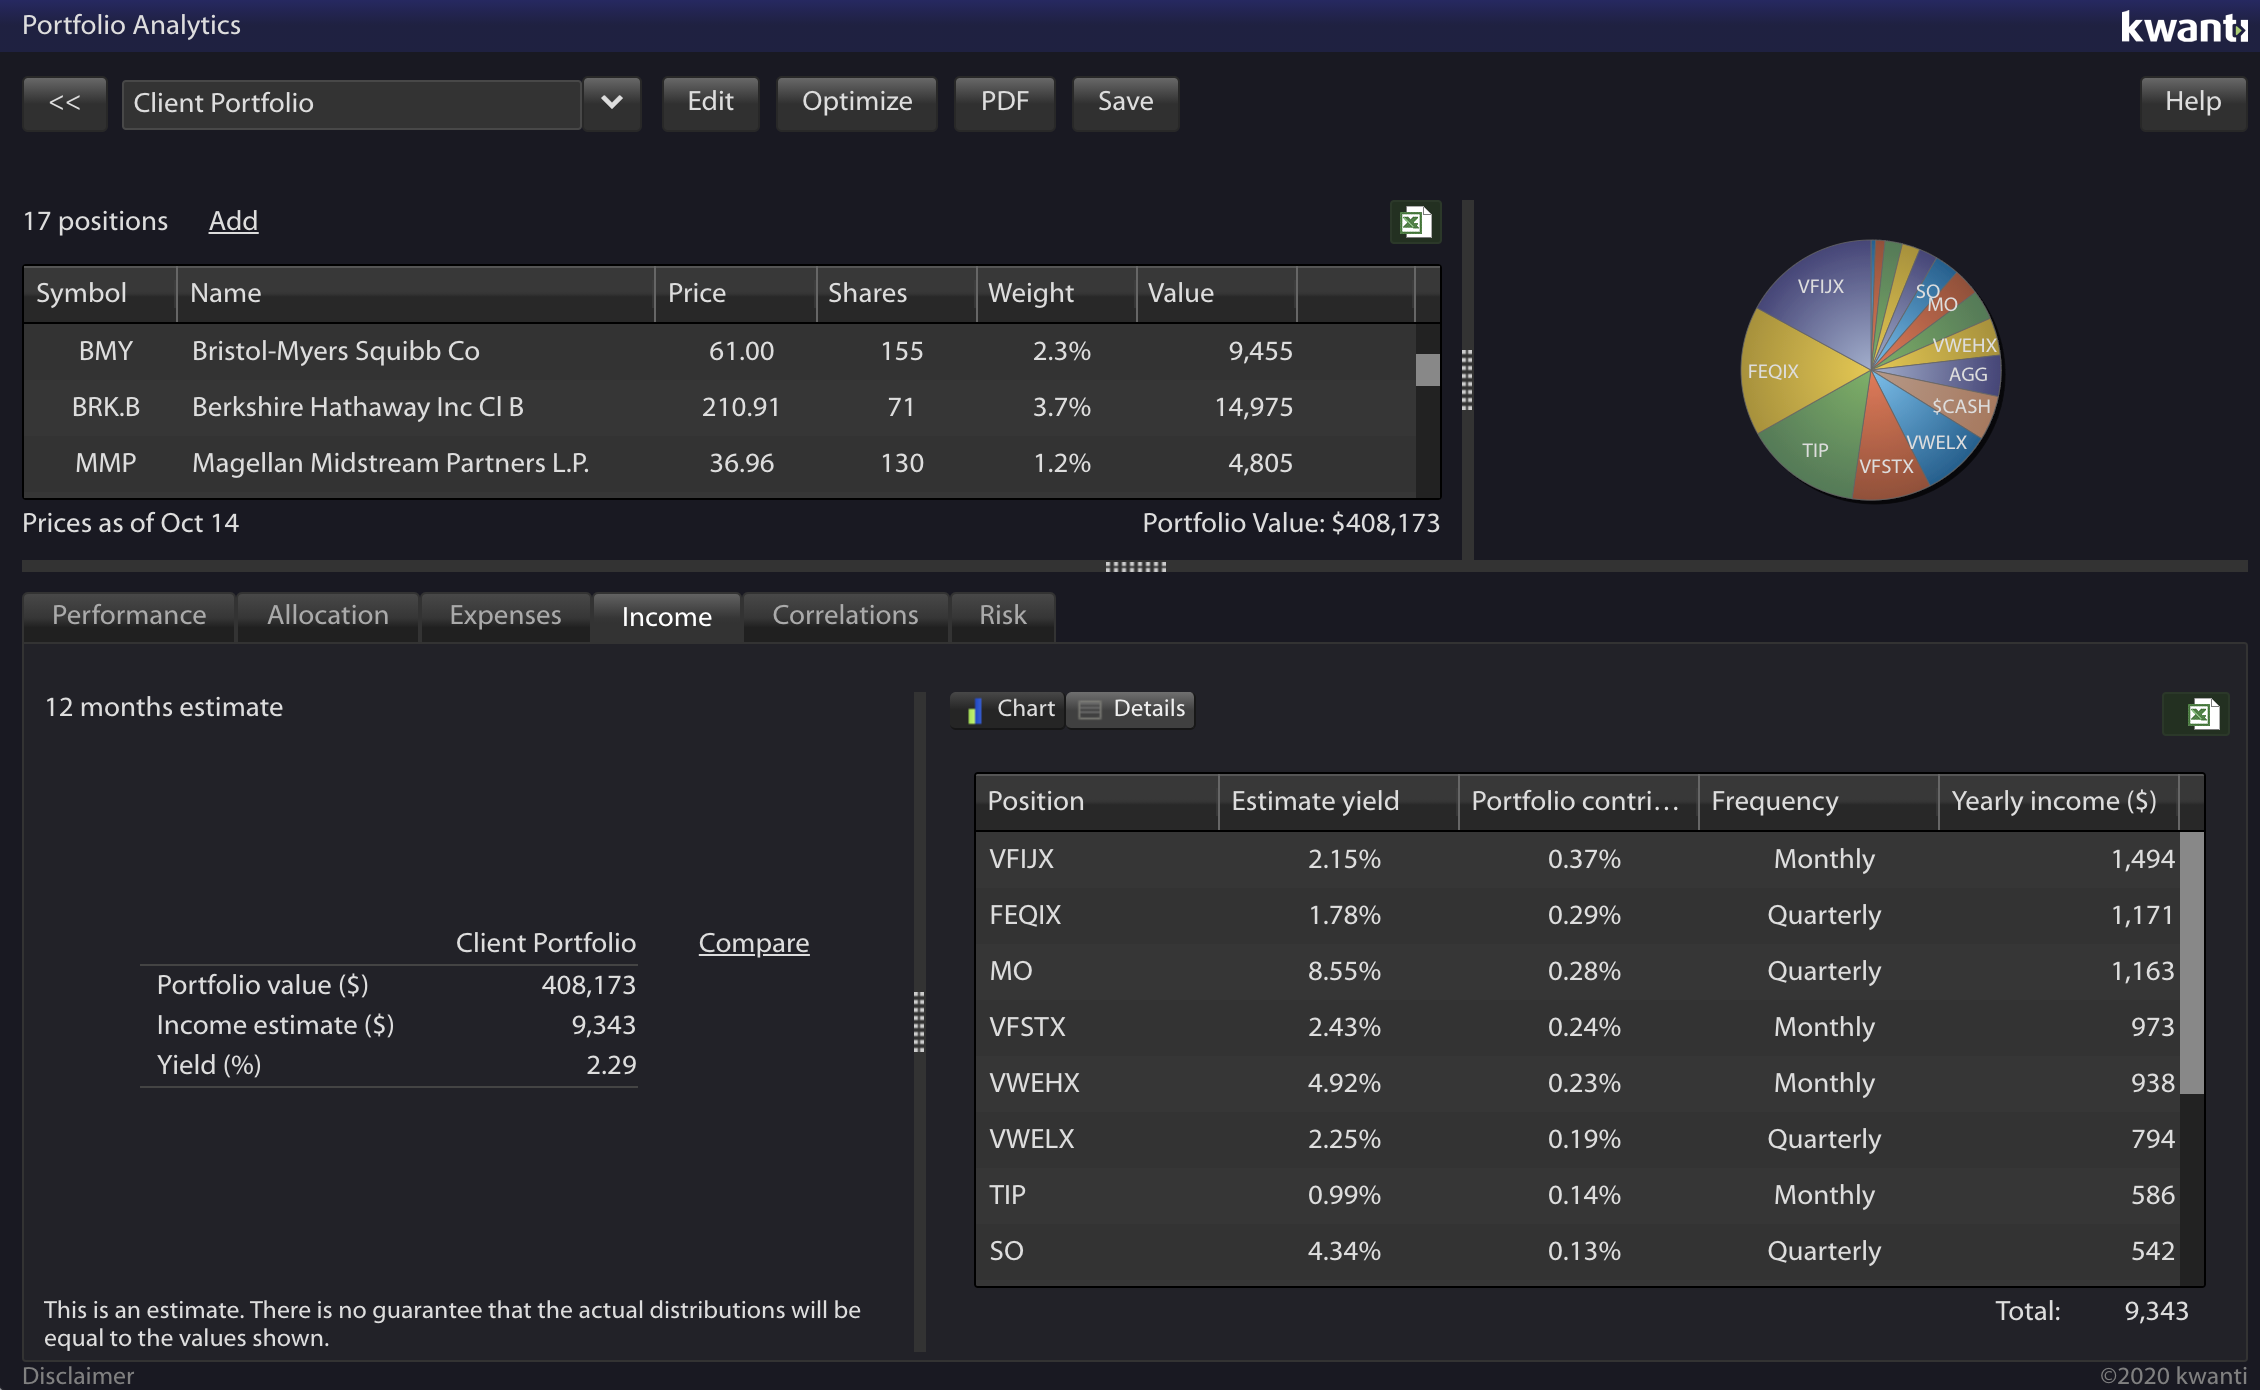Select SO row in income table
Viewport: 2260px width, 1390px height.
(x=1577, y=1251)
